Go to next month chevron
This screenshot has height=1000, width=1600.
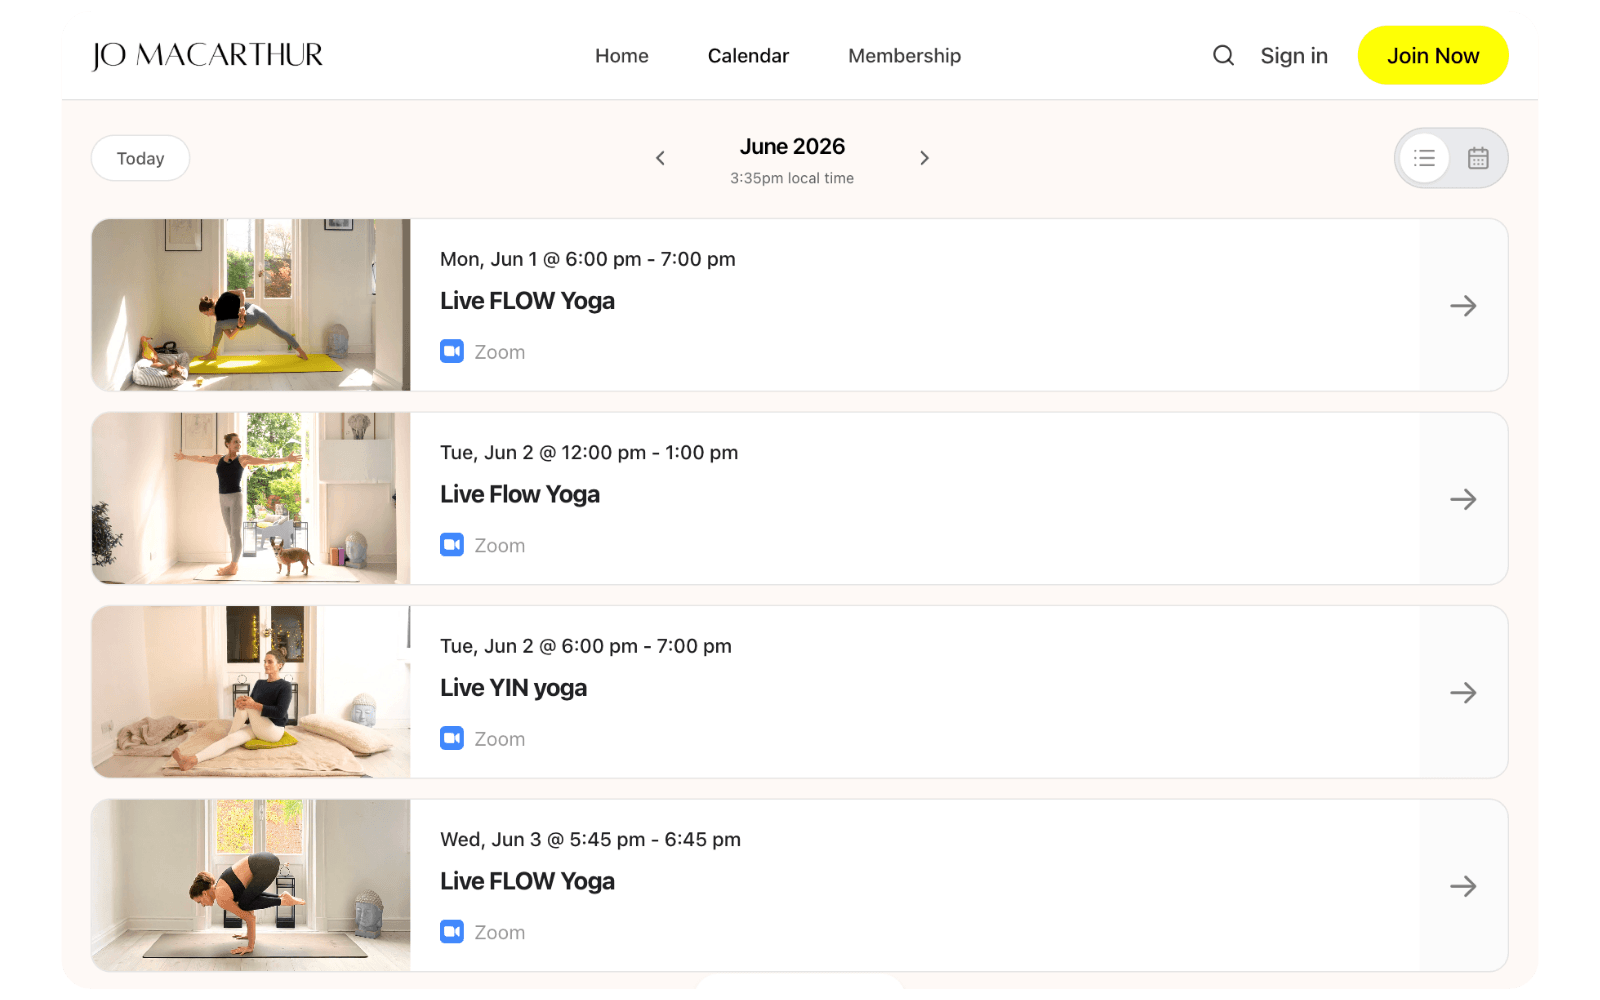click(924, 158)
